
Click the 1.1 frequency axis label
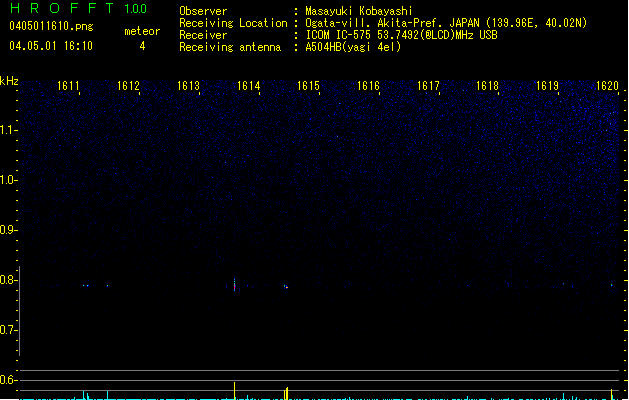pos(8,130)
